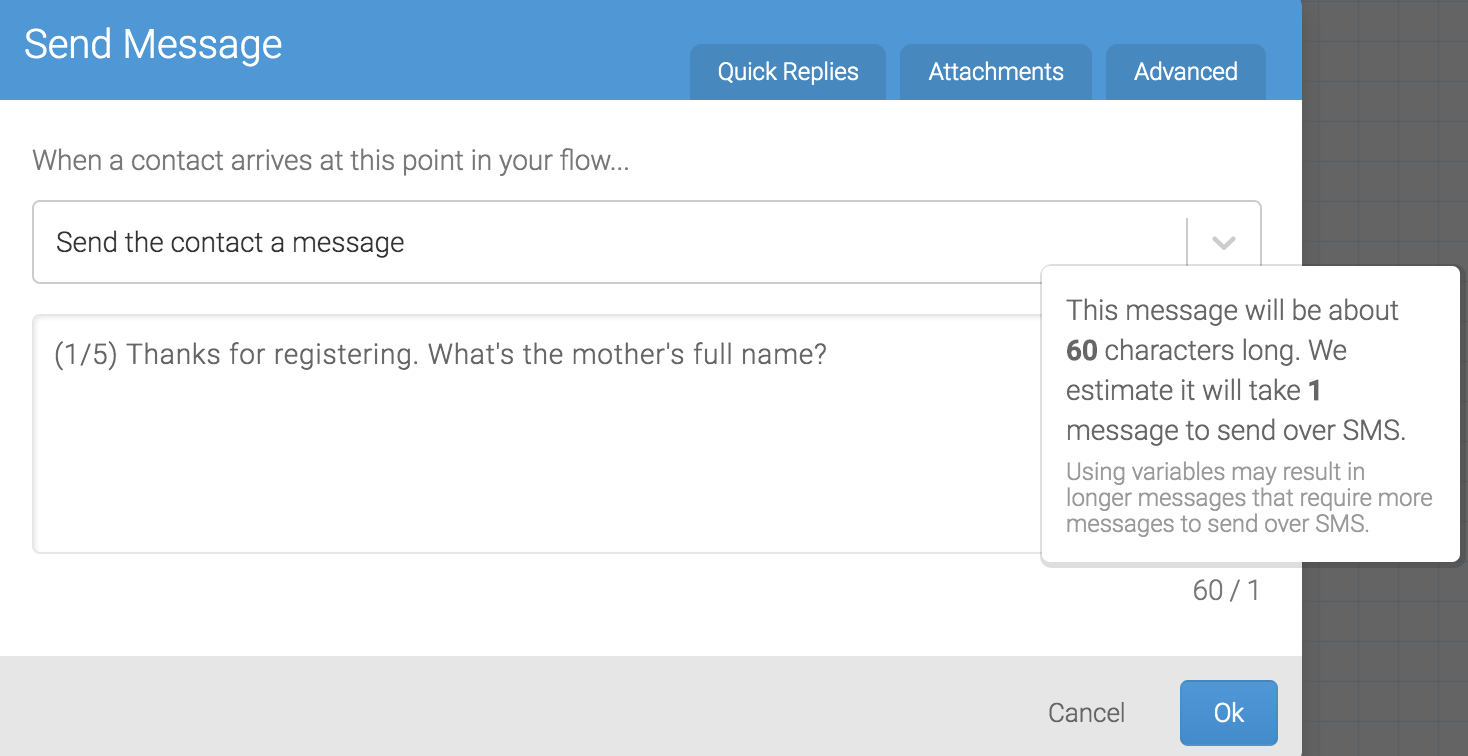Click "message to send over SMS" tooltip line

(1236, 431)
